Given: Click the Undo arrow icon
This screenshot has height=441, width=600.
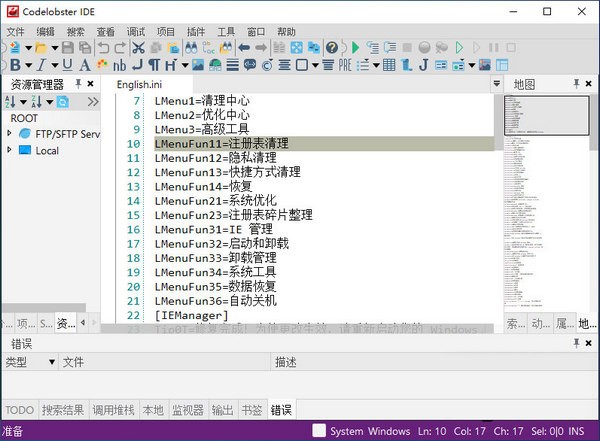Looking at the screenshot, I should 102,47.
